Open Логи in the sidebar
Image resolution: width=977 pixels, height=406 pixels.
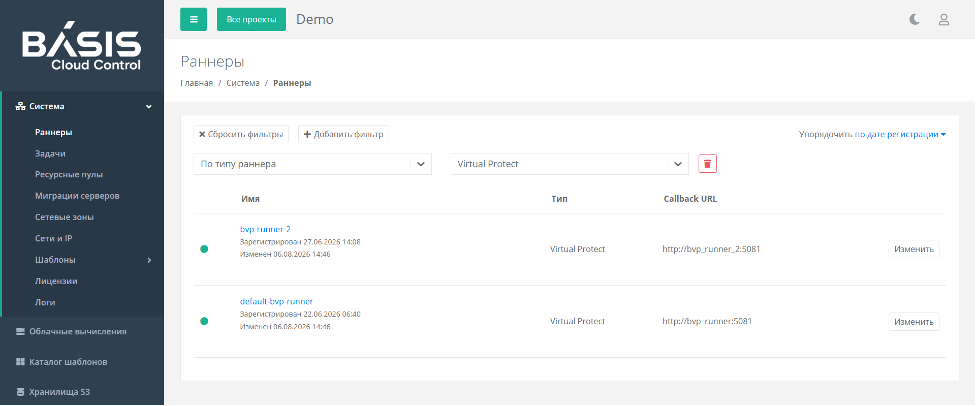point(45,303)
